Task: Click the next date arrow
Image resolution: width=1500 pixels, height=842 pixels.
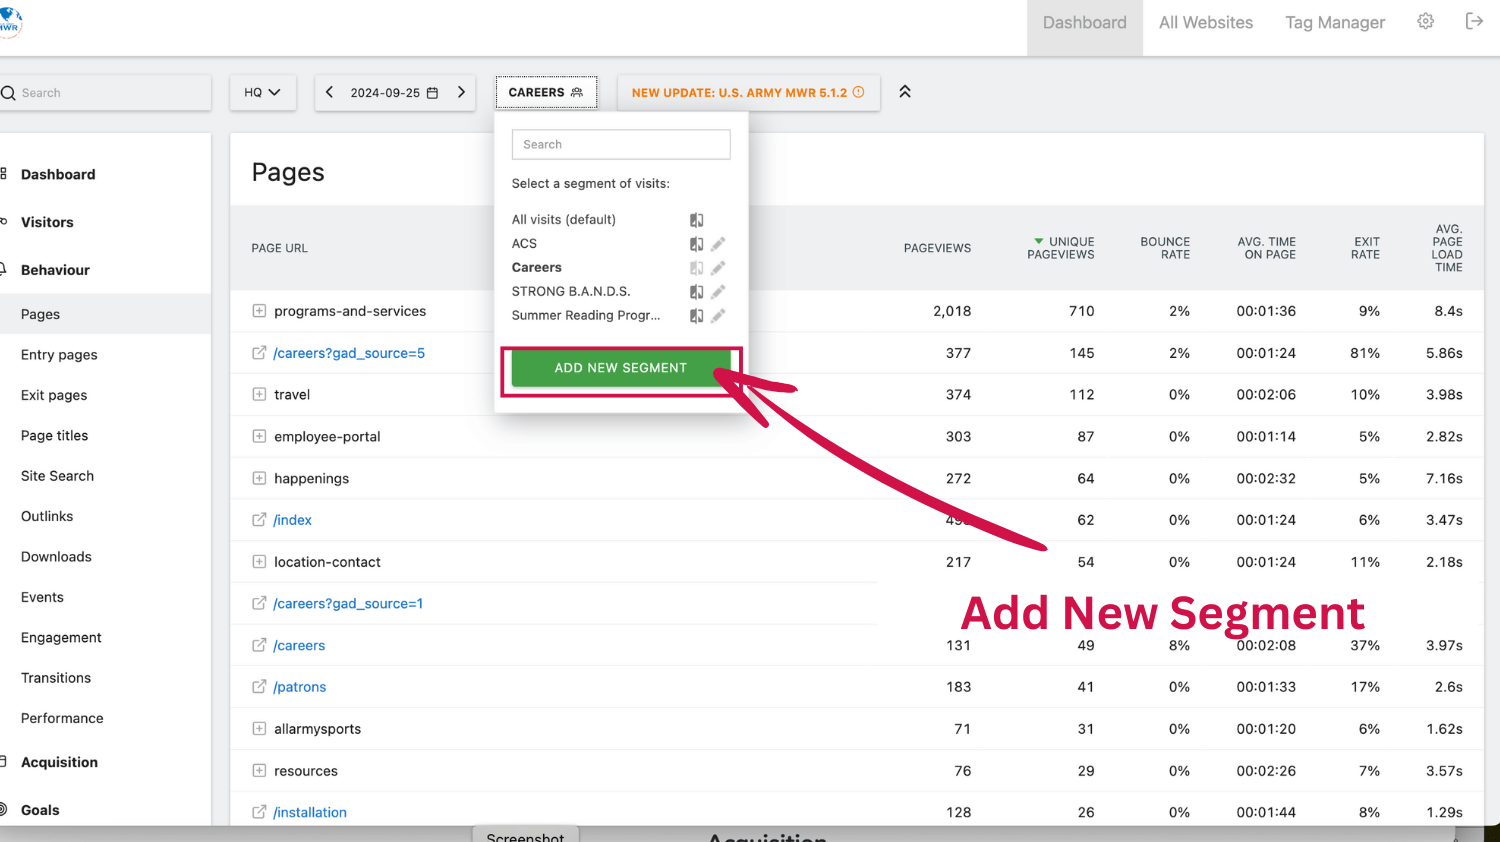Action: click(461, 92)
